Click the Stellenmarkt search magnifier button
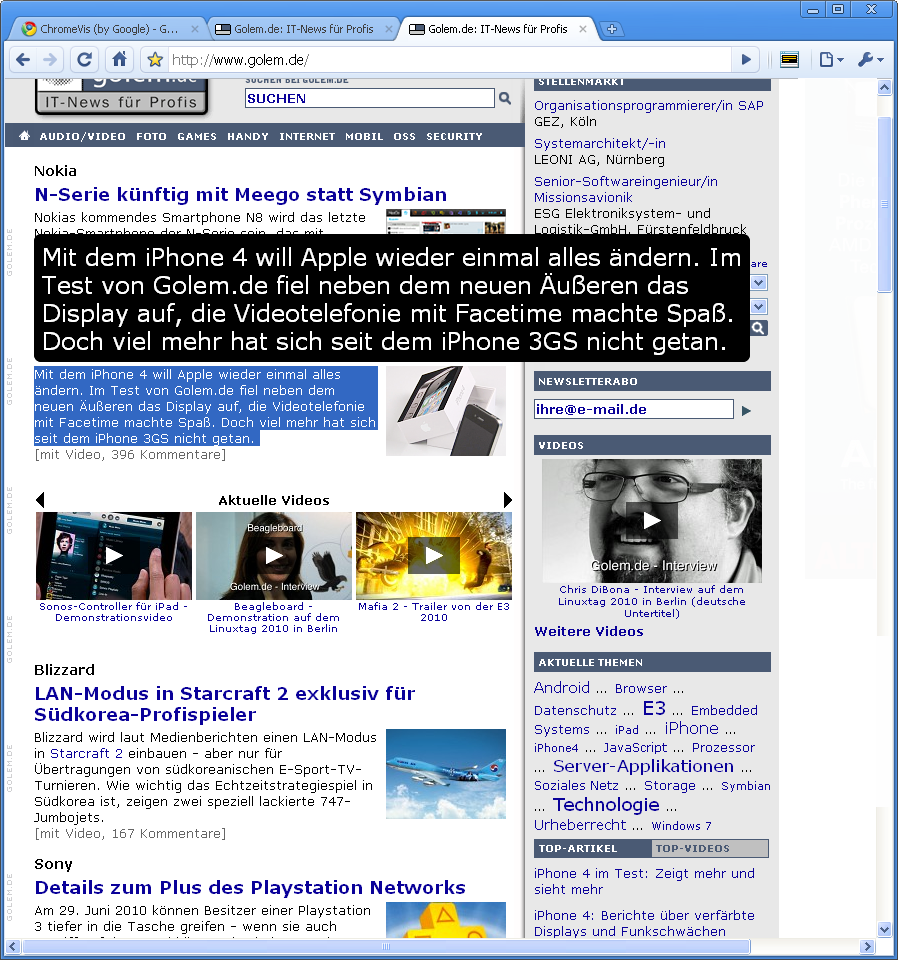Image resolution: width=898 pixels, height=960 pixels. click(x=758, y=329)
